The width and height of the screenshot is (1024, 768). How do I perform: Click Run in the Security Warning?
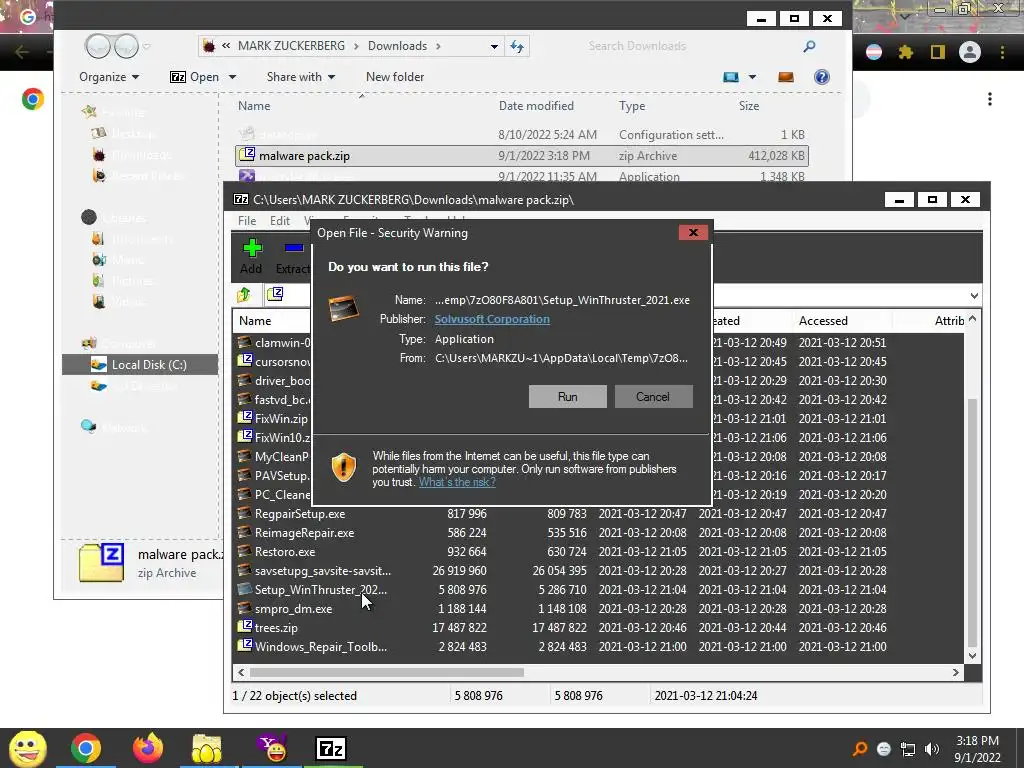(568, 397)
